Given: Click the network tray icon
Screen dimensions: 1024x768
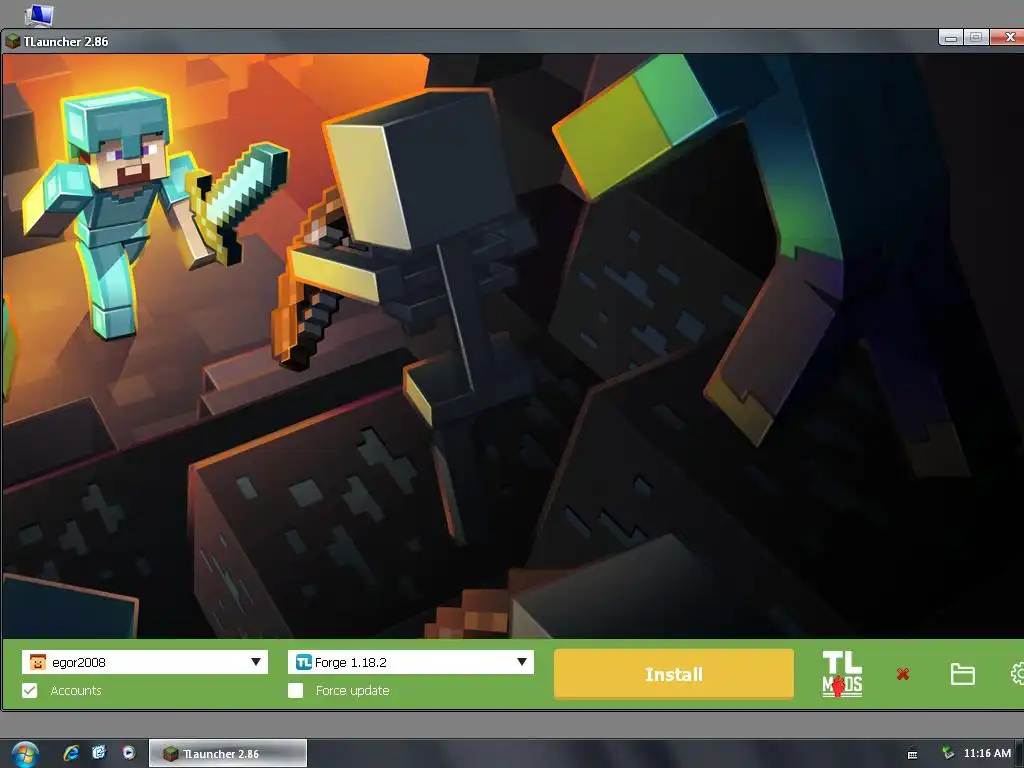Looking at the screenshot, I should 948,753.
